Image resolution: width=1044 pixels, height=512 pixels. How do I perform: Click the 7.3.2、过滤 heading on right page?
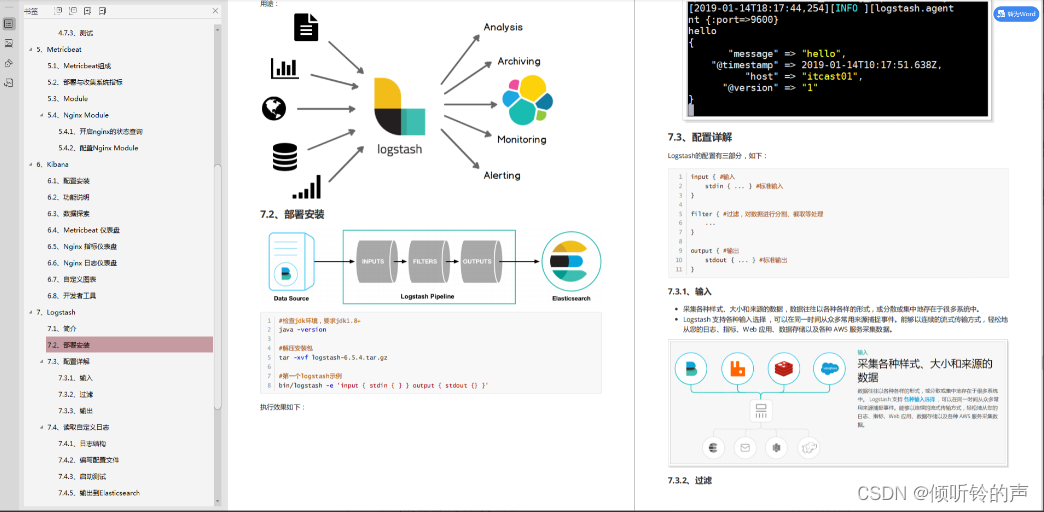click(x=690, y=479)
